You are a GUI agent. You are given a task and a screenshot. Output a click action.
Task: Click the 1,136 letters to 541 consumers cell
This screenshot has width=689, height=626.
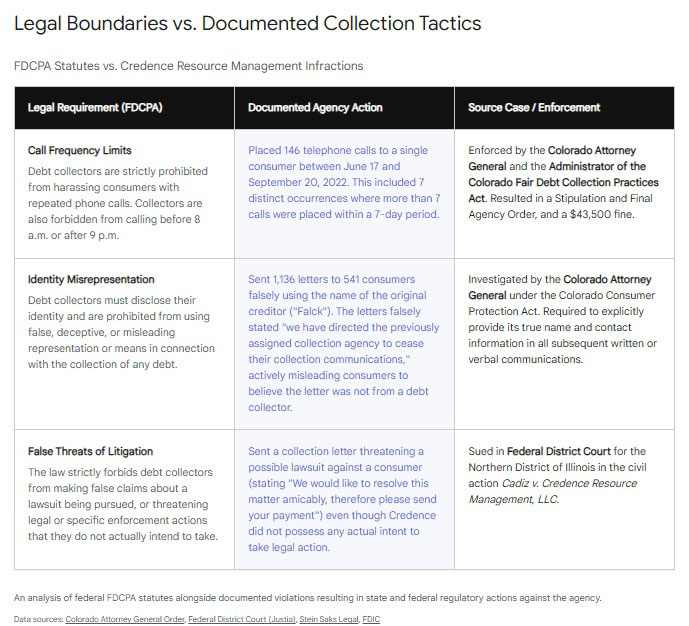click(x=342, y=342)
